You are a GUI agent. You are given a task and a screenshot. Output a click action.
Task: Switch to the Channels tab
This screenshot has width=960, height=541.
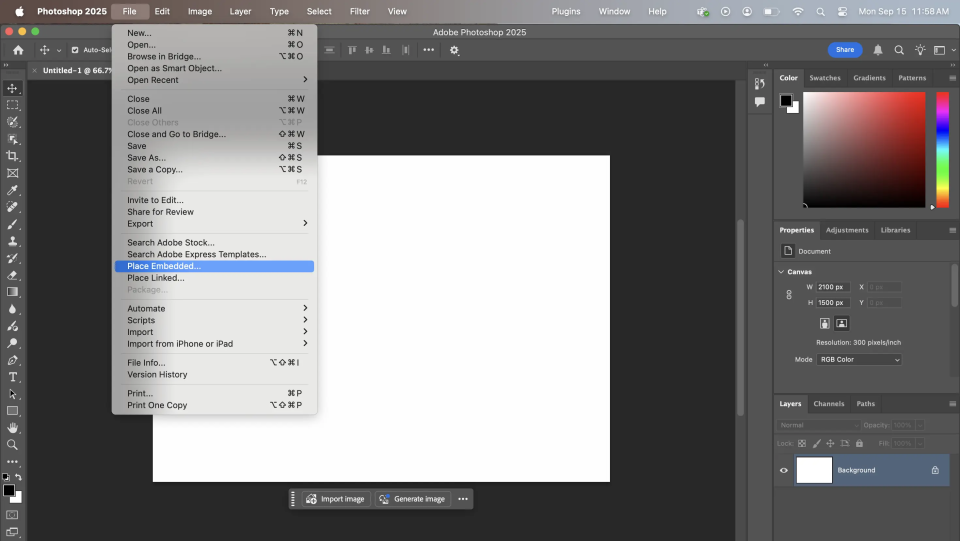828,404
